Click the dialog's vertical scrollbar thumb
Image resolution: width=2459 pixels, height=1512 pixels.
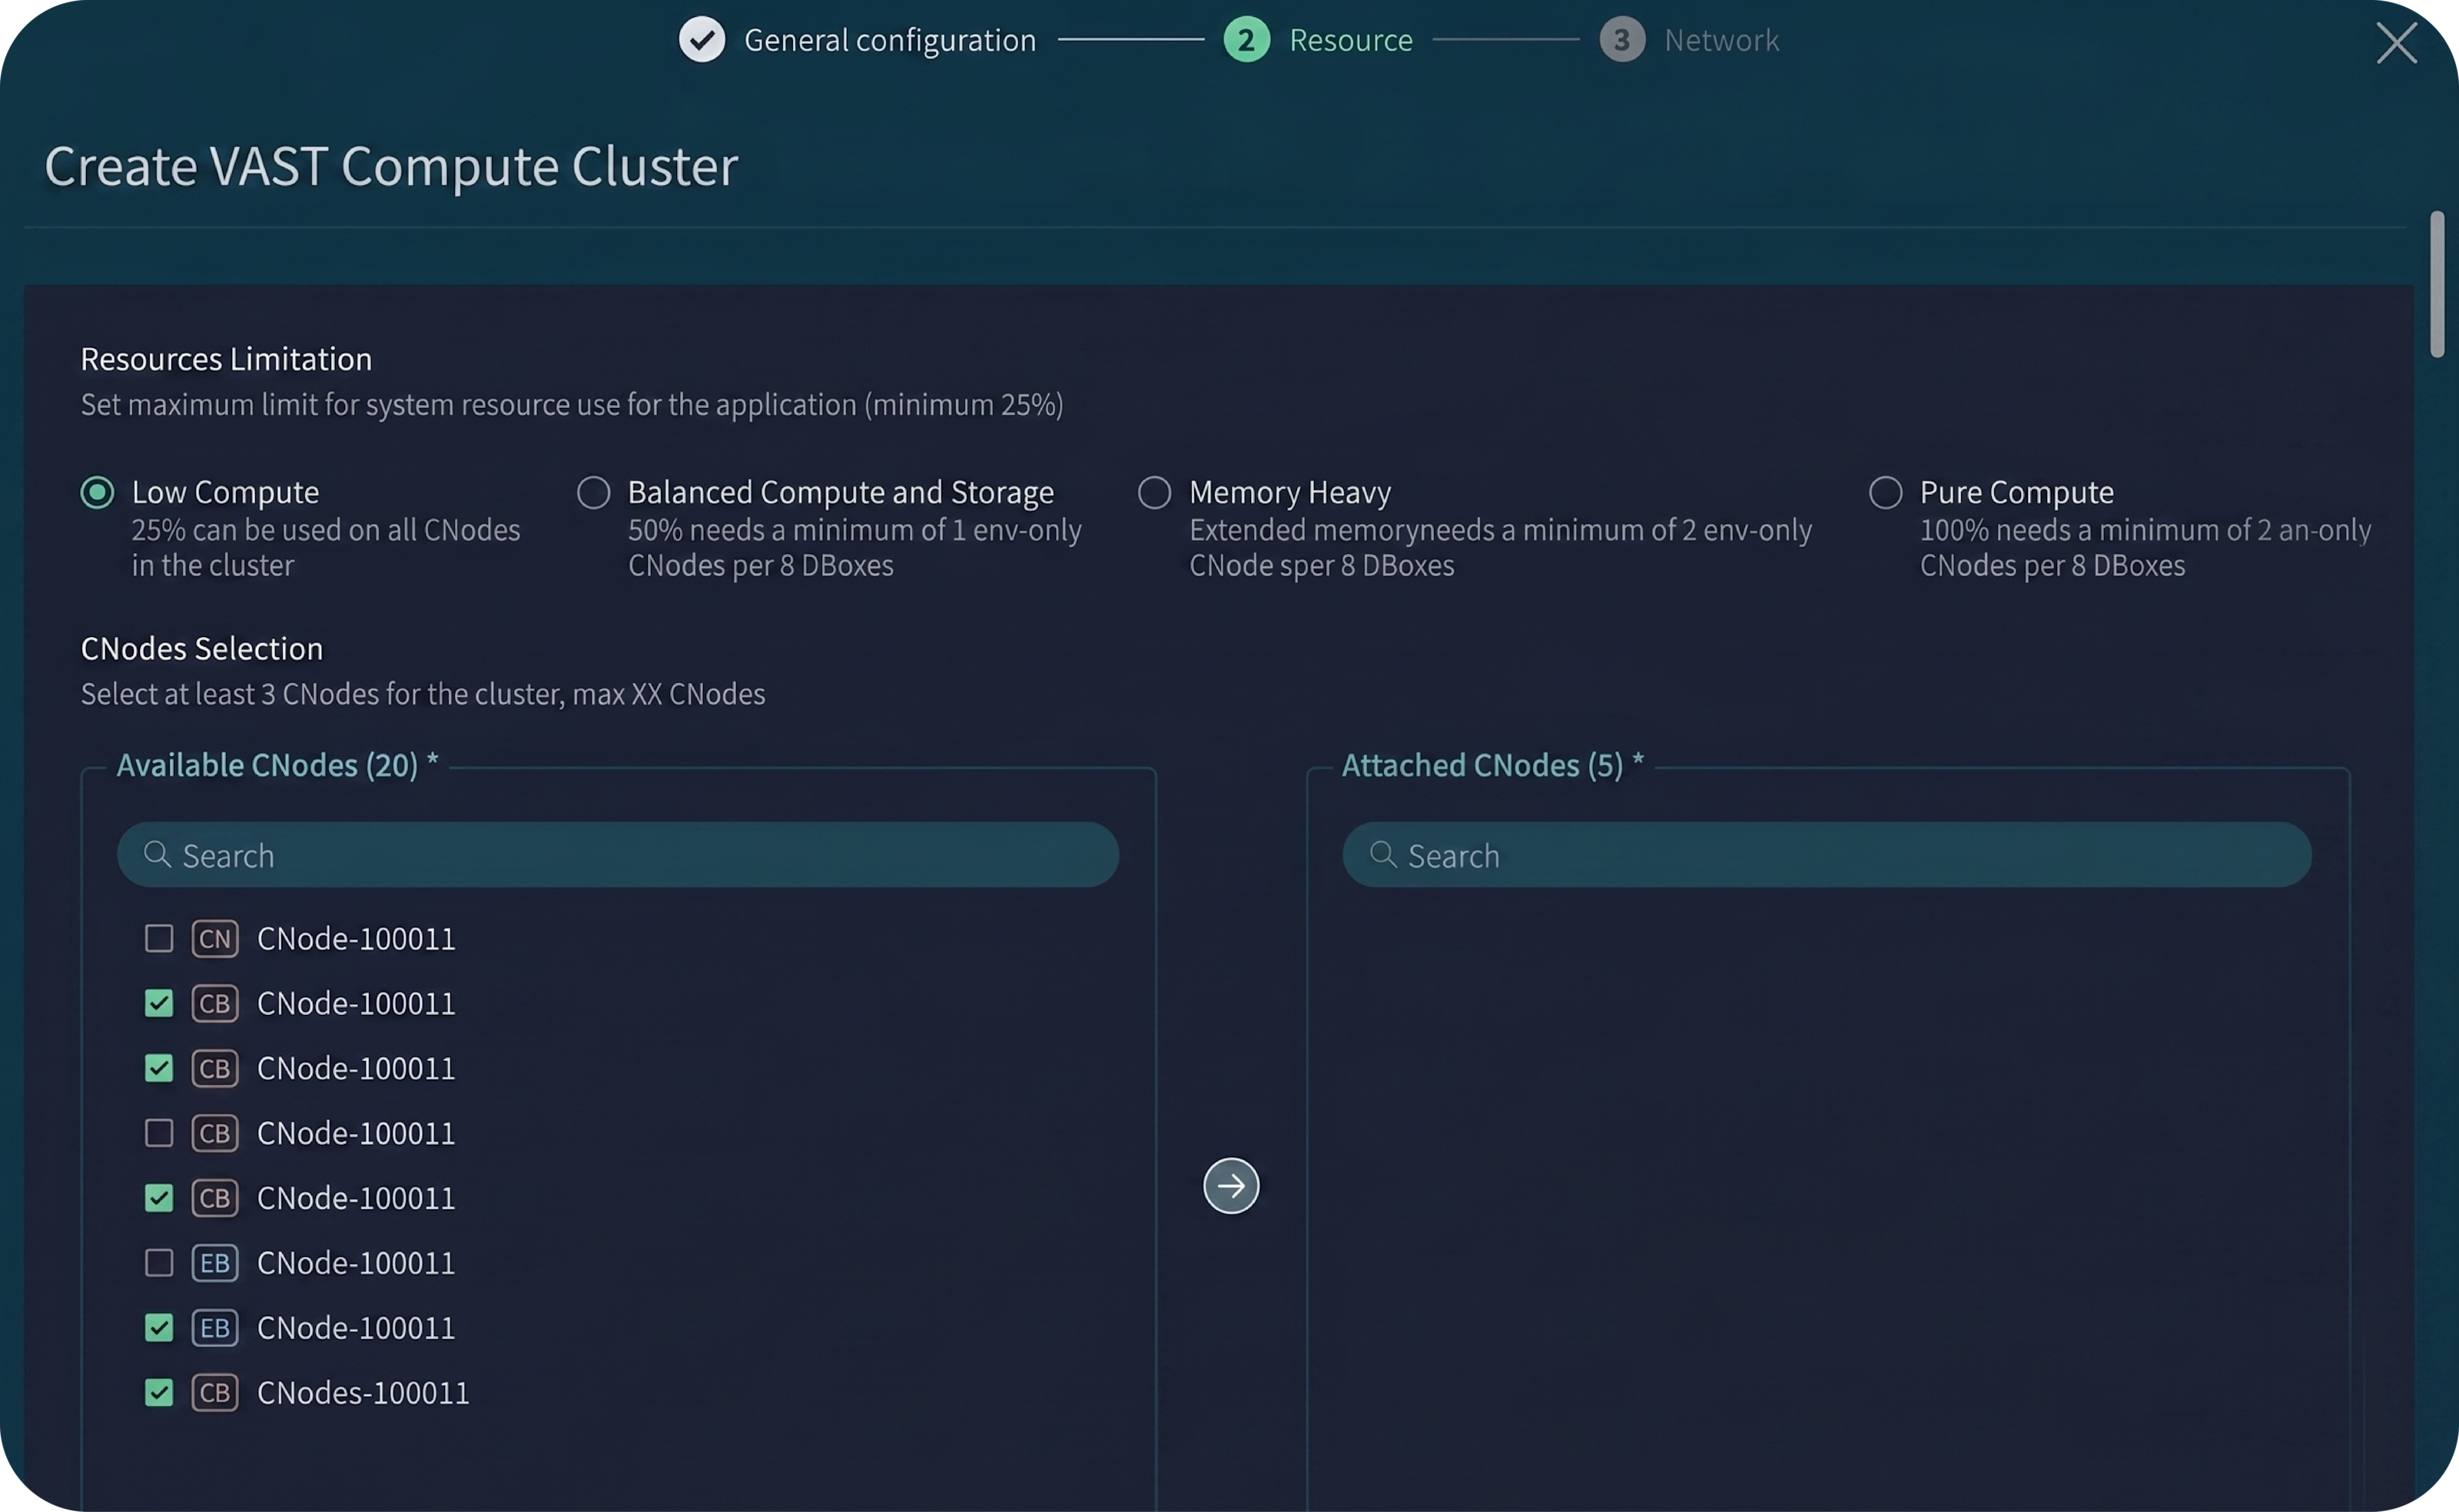click(2437, 283)
